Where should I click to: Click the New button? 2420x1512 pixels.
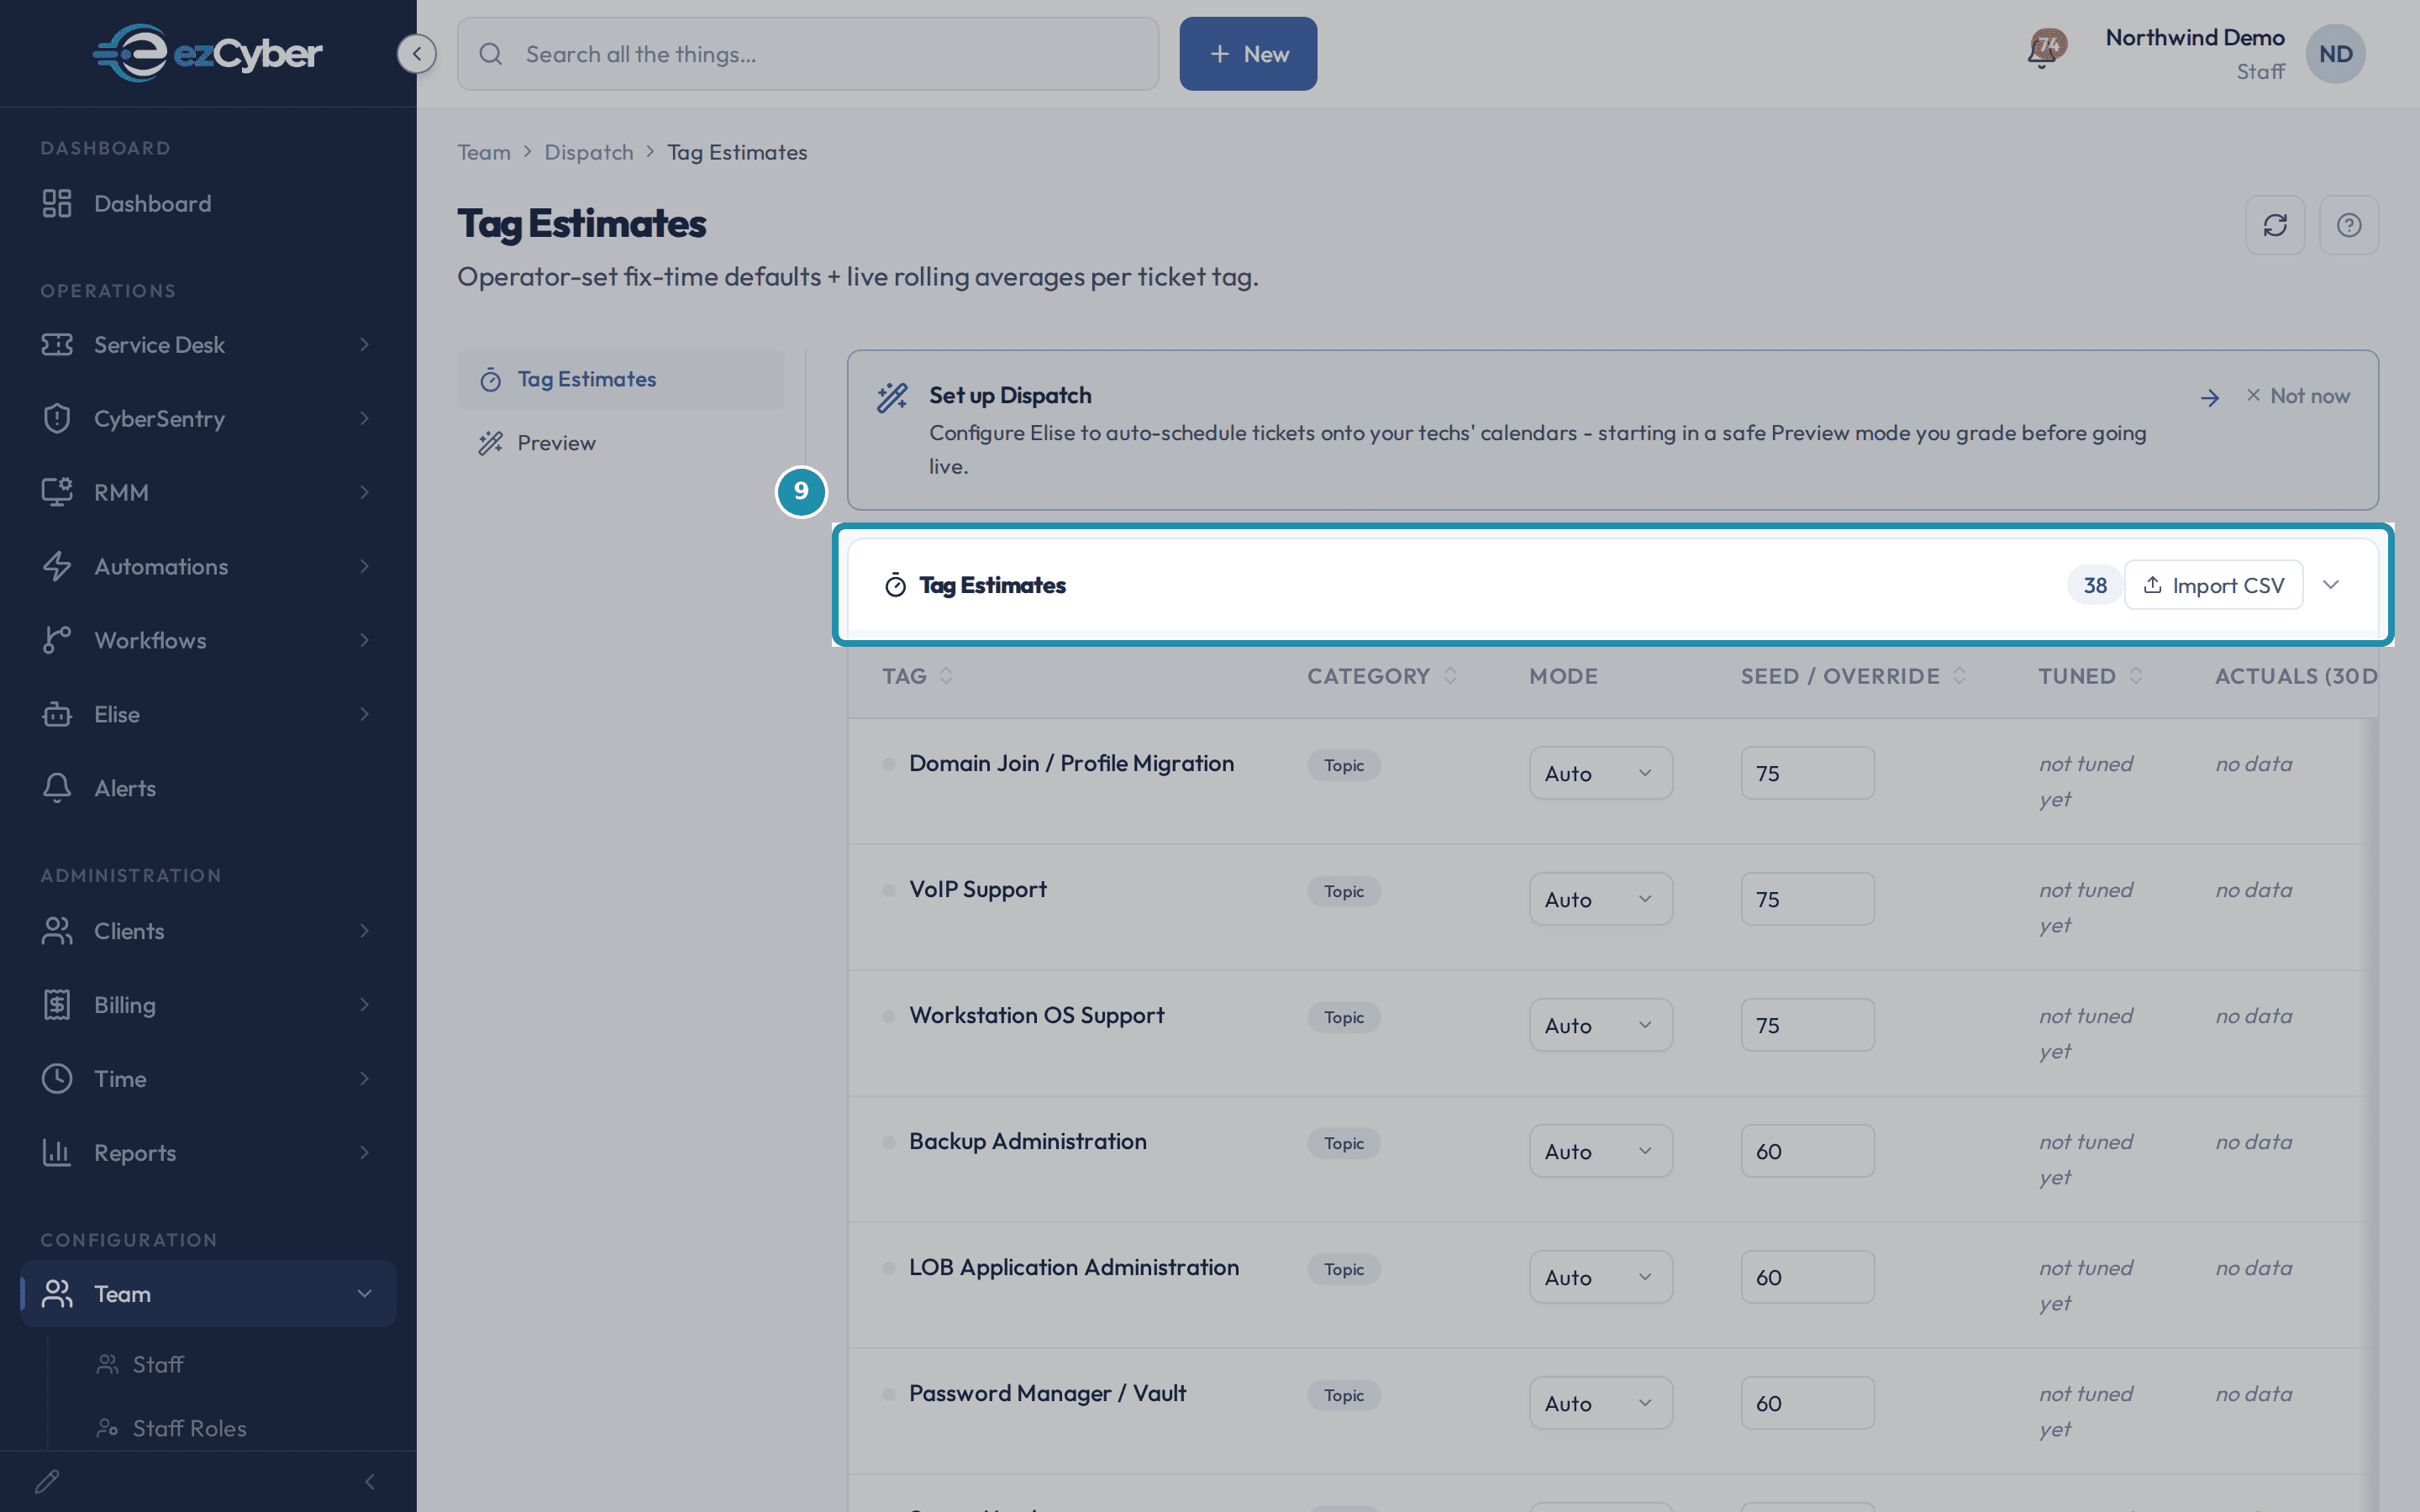coord(1248,54)
